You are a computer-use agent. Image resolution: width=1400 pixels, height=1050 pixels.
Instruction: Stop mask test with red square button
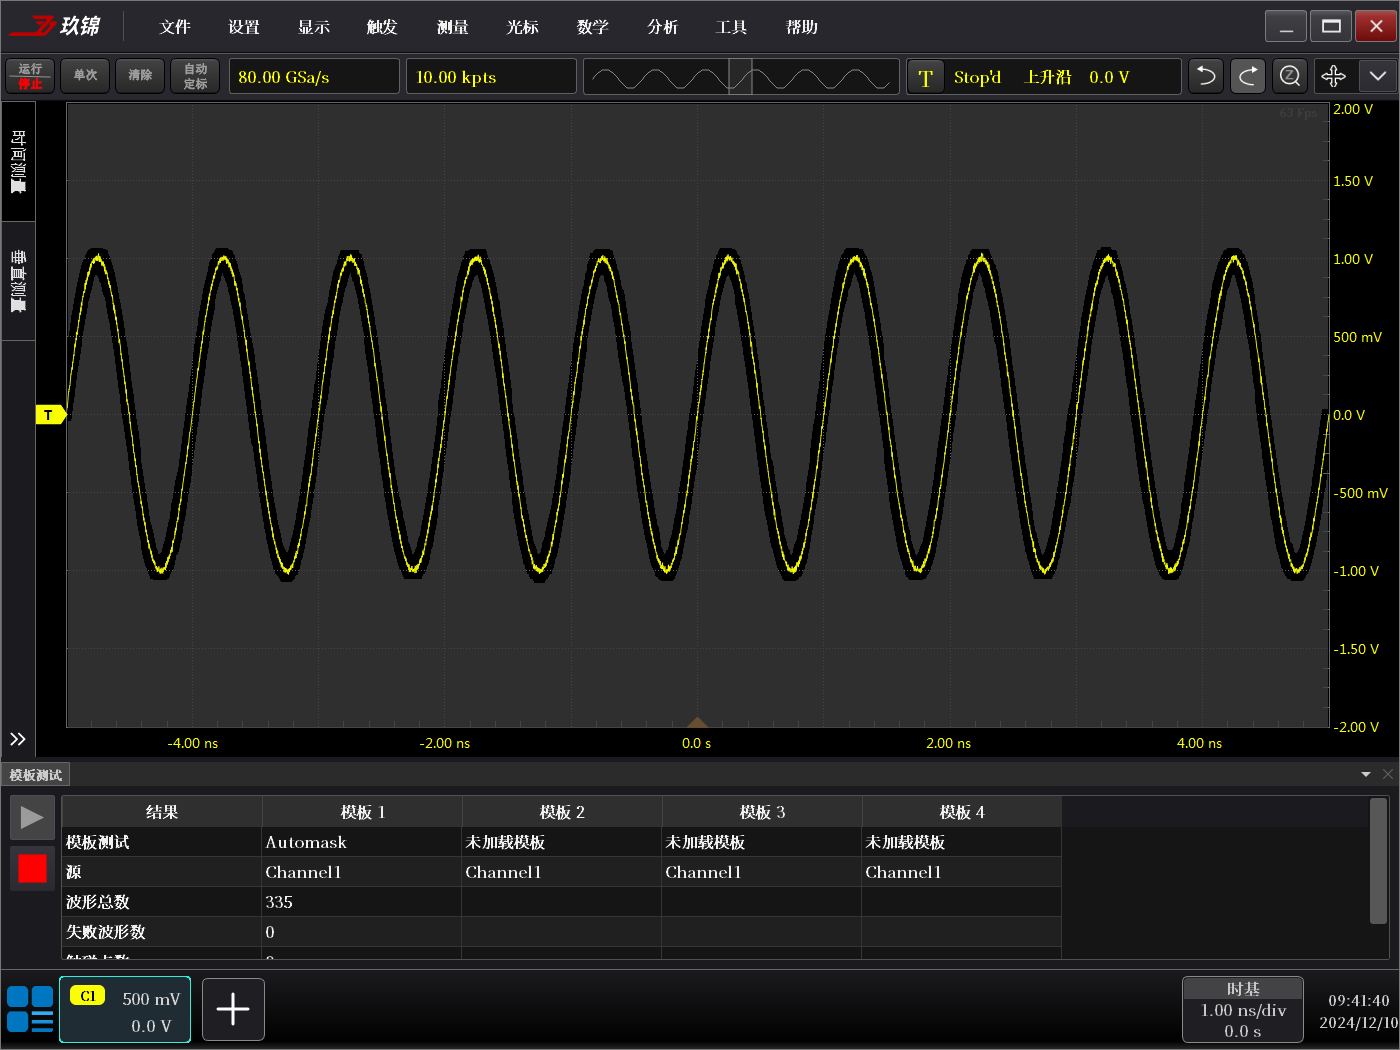[32, 868]
